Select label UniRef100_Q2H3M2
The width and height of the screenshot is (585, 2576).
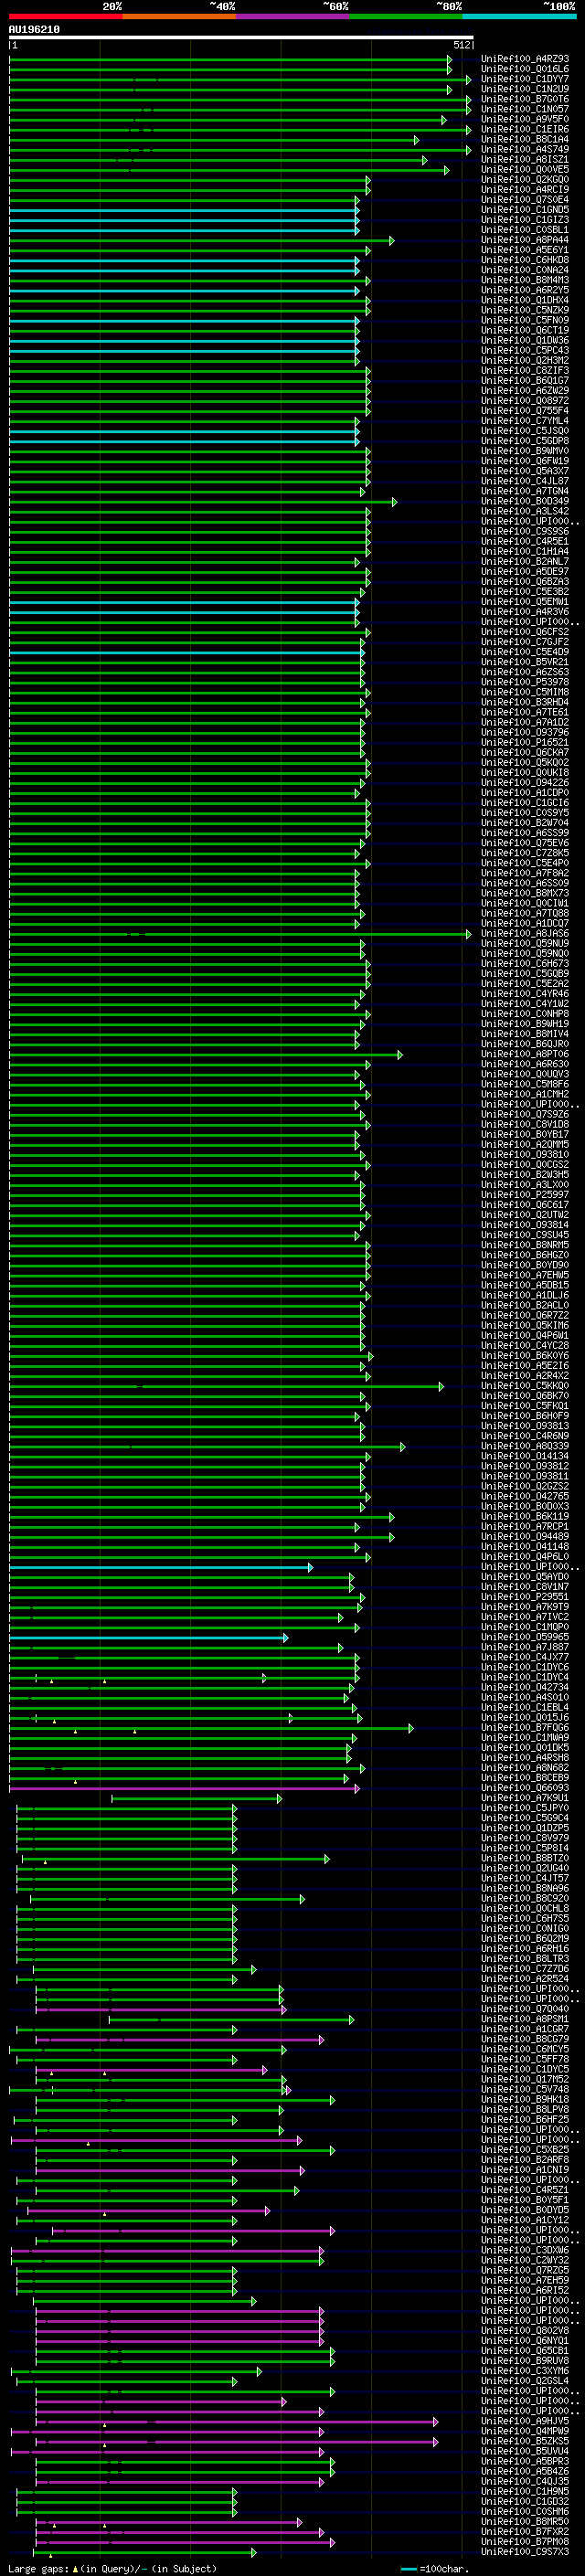525,361
